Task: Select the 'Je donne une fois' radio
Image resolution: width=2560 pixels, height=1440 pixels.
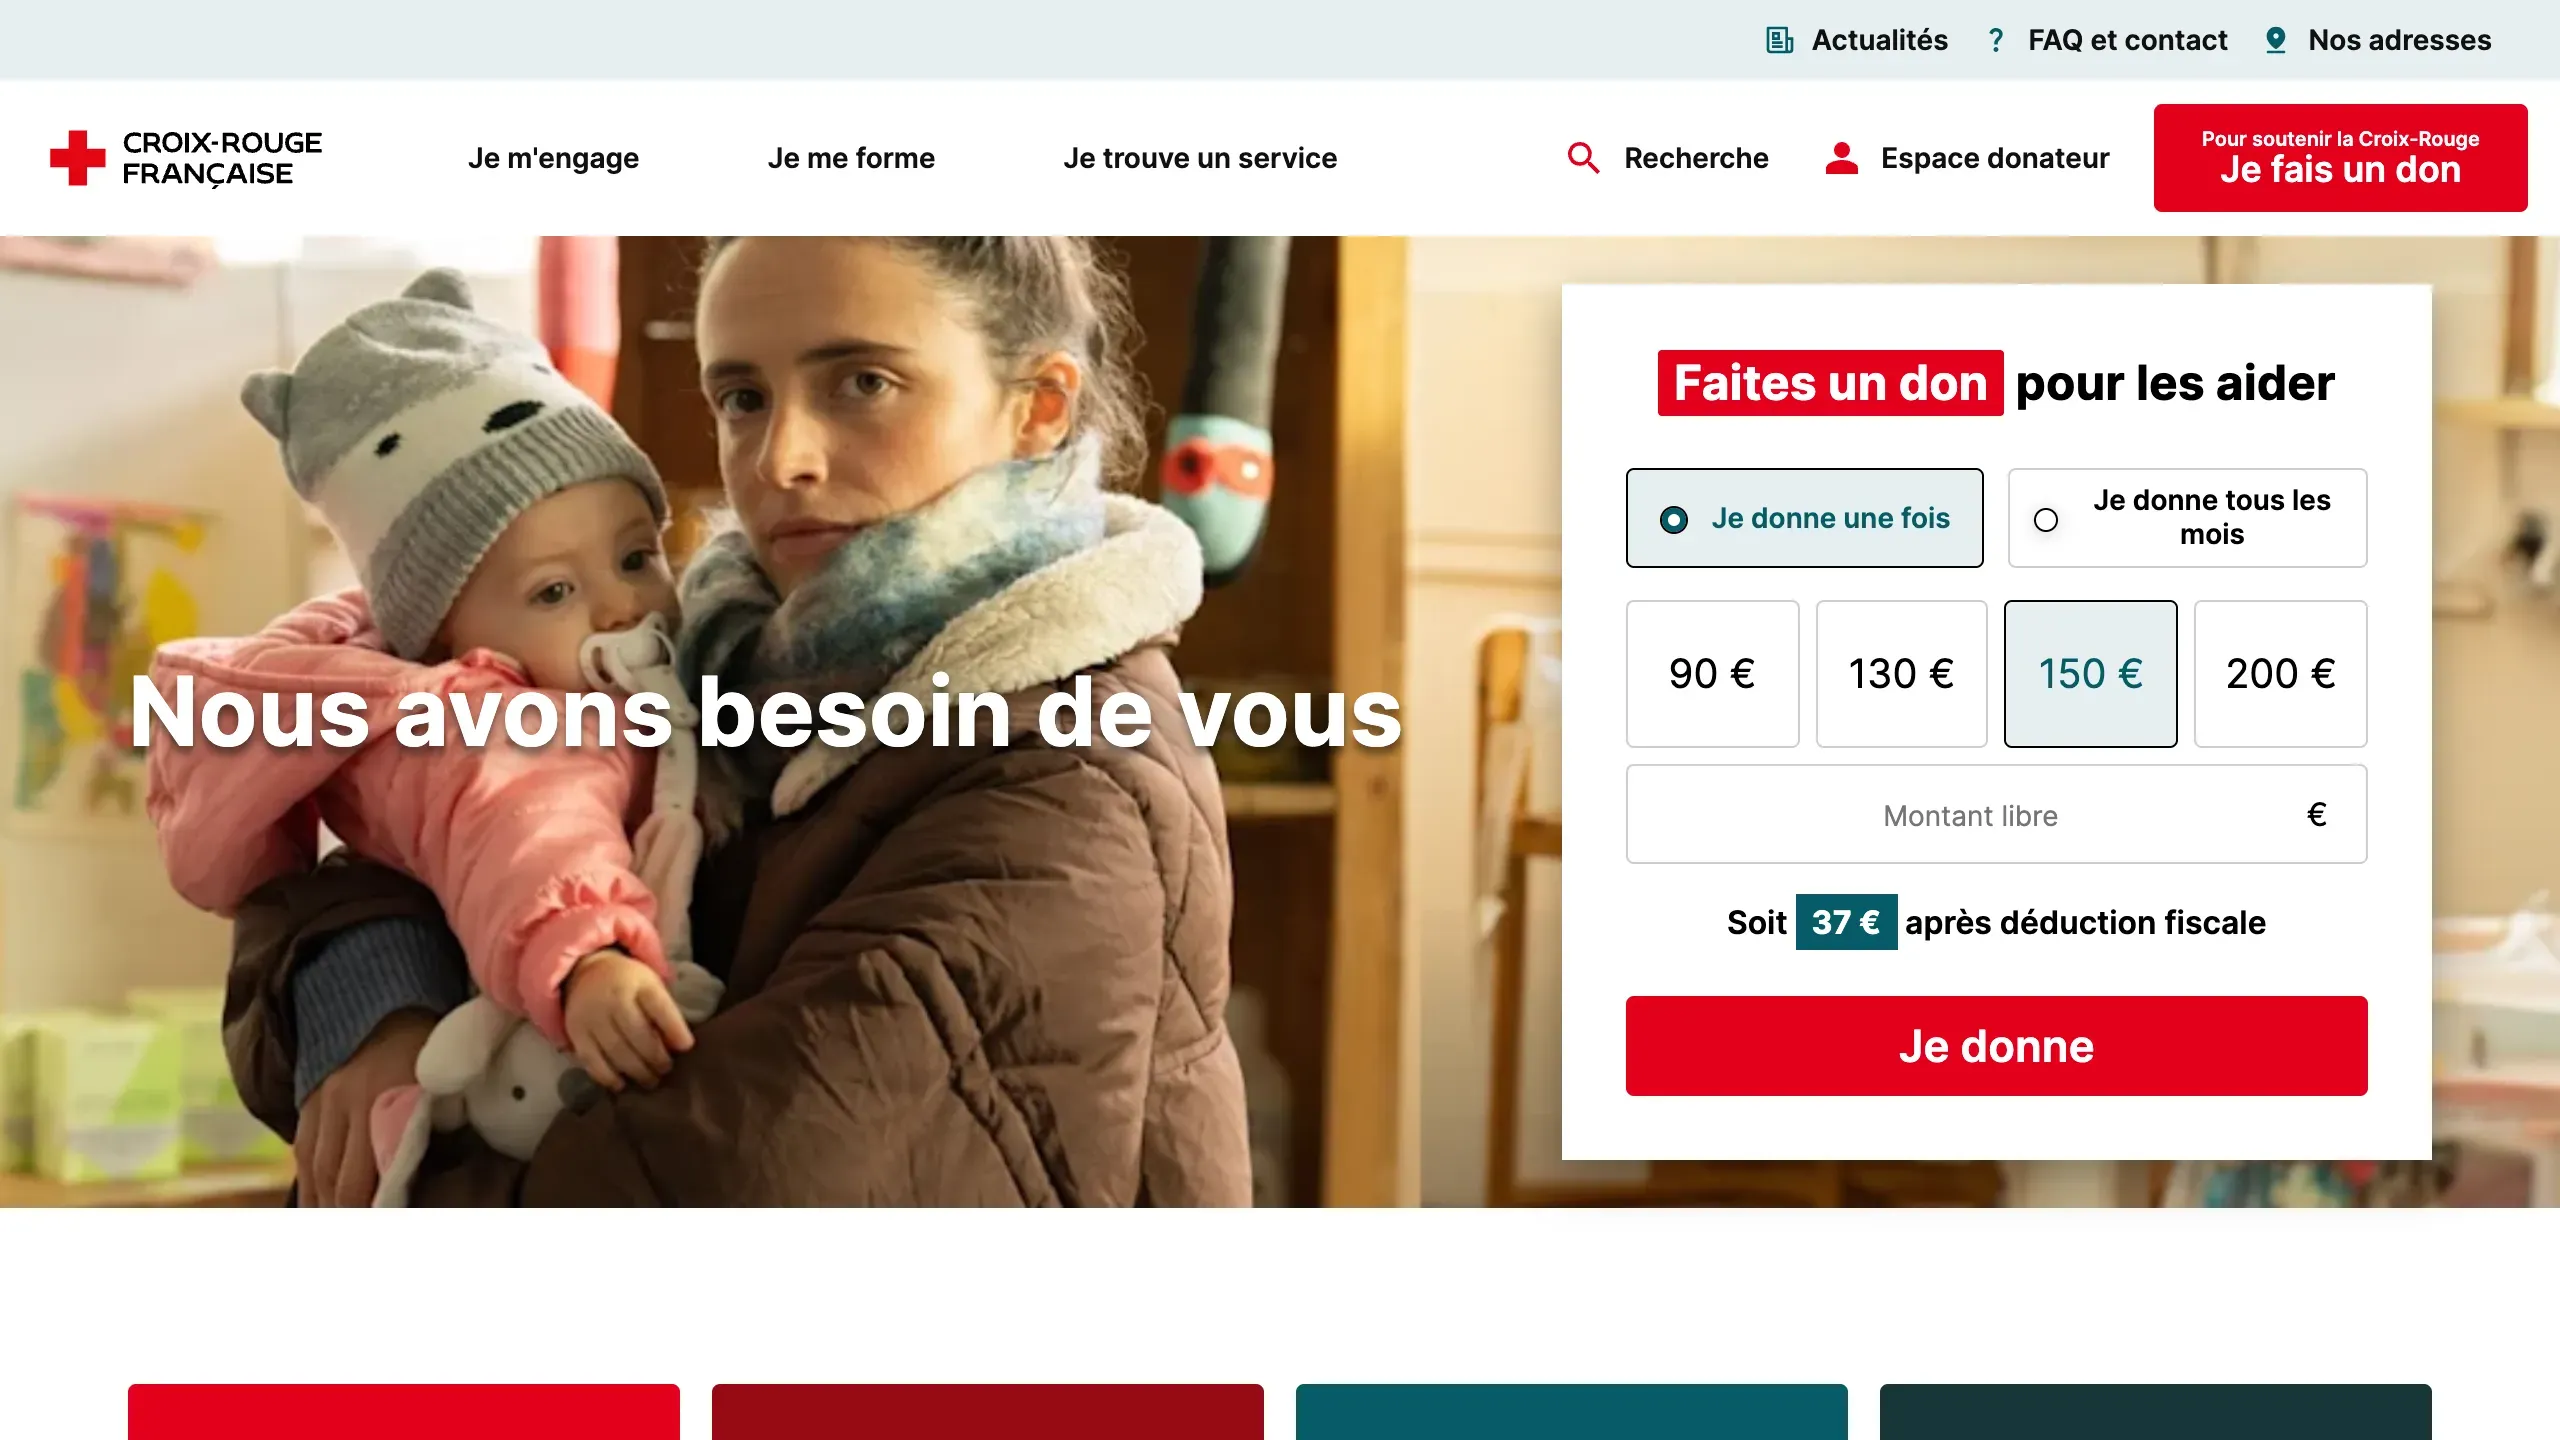Action: pos(1804,518)
